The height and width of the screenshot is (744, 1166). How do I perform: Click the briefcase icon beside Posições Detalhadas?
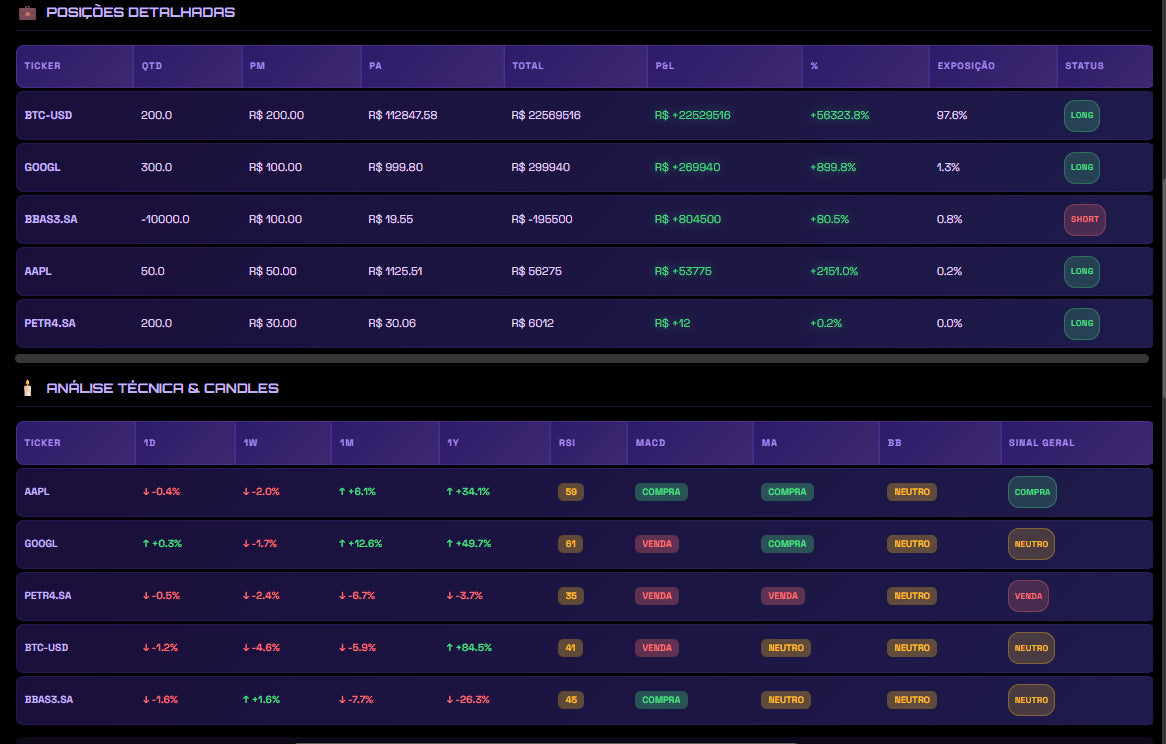click(27, 13)
